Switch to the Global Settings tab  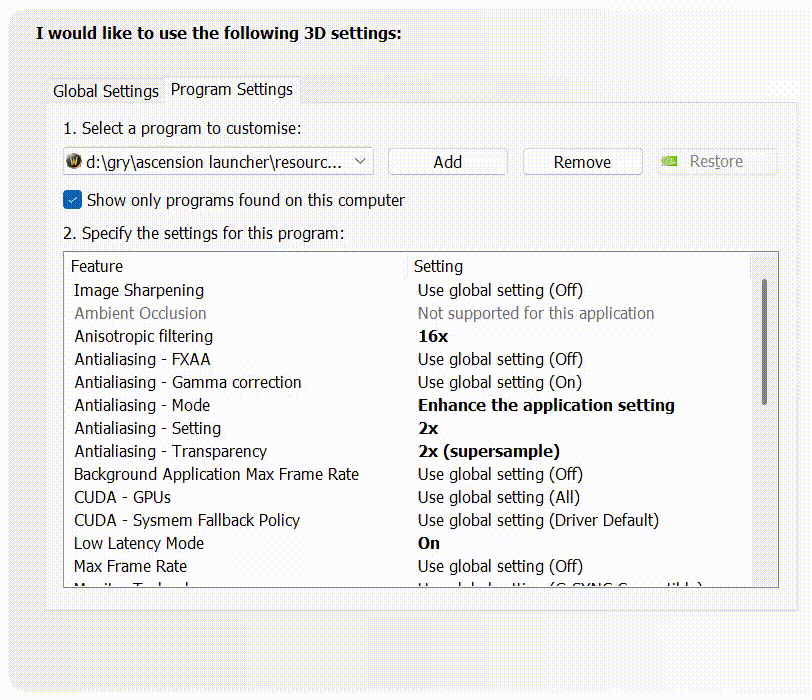pyautogui.click(x=105, y=91)
